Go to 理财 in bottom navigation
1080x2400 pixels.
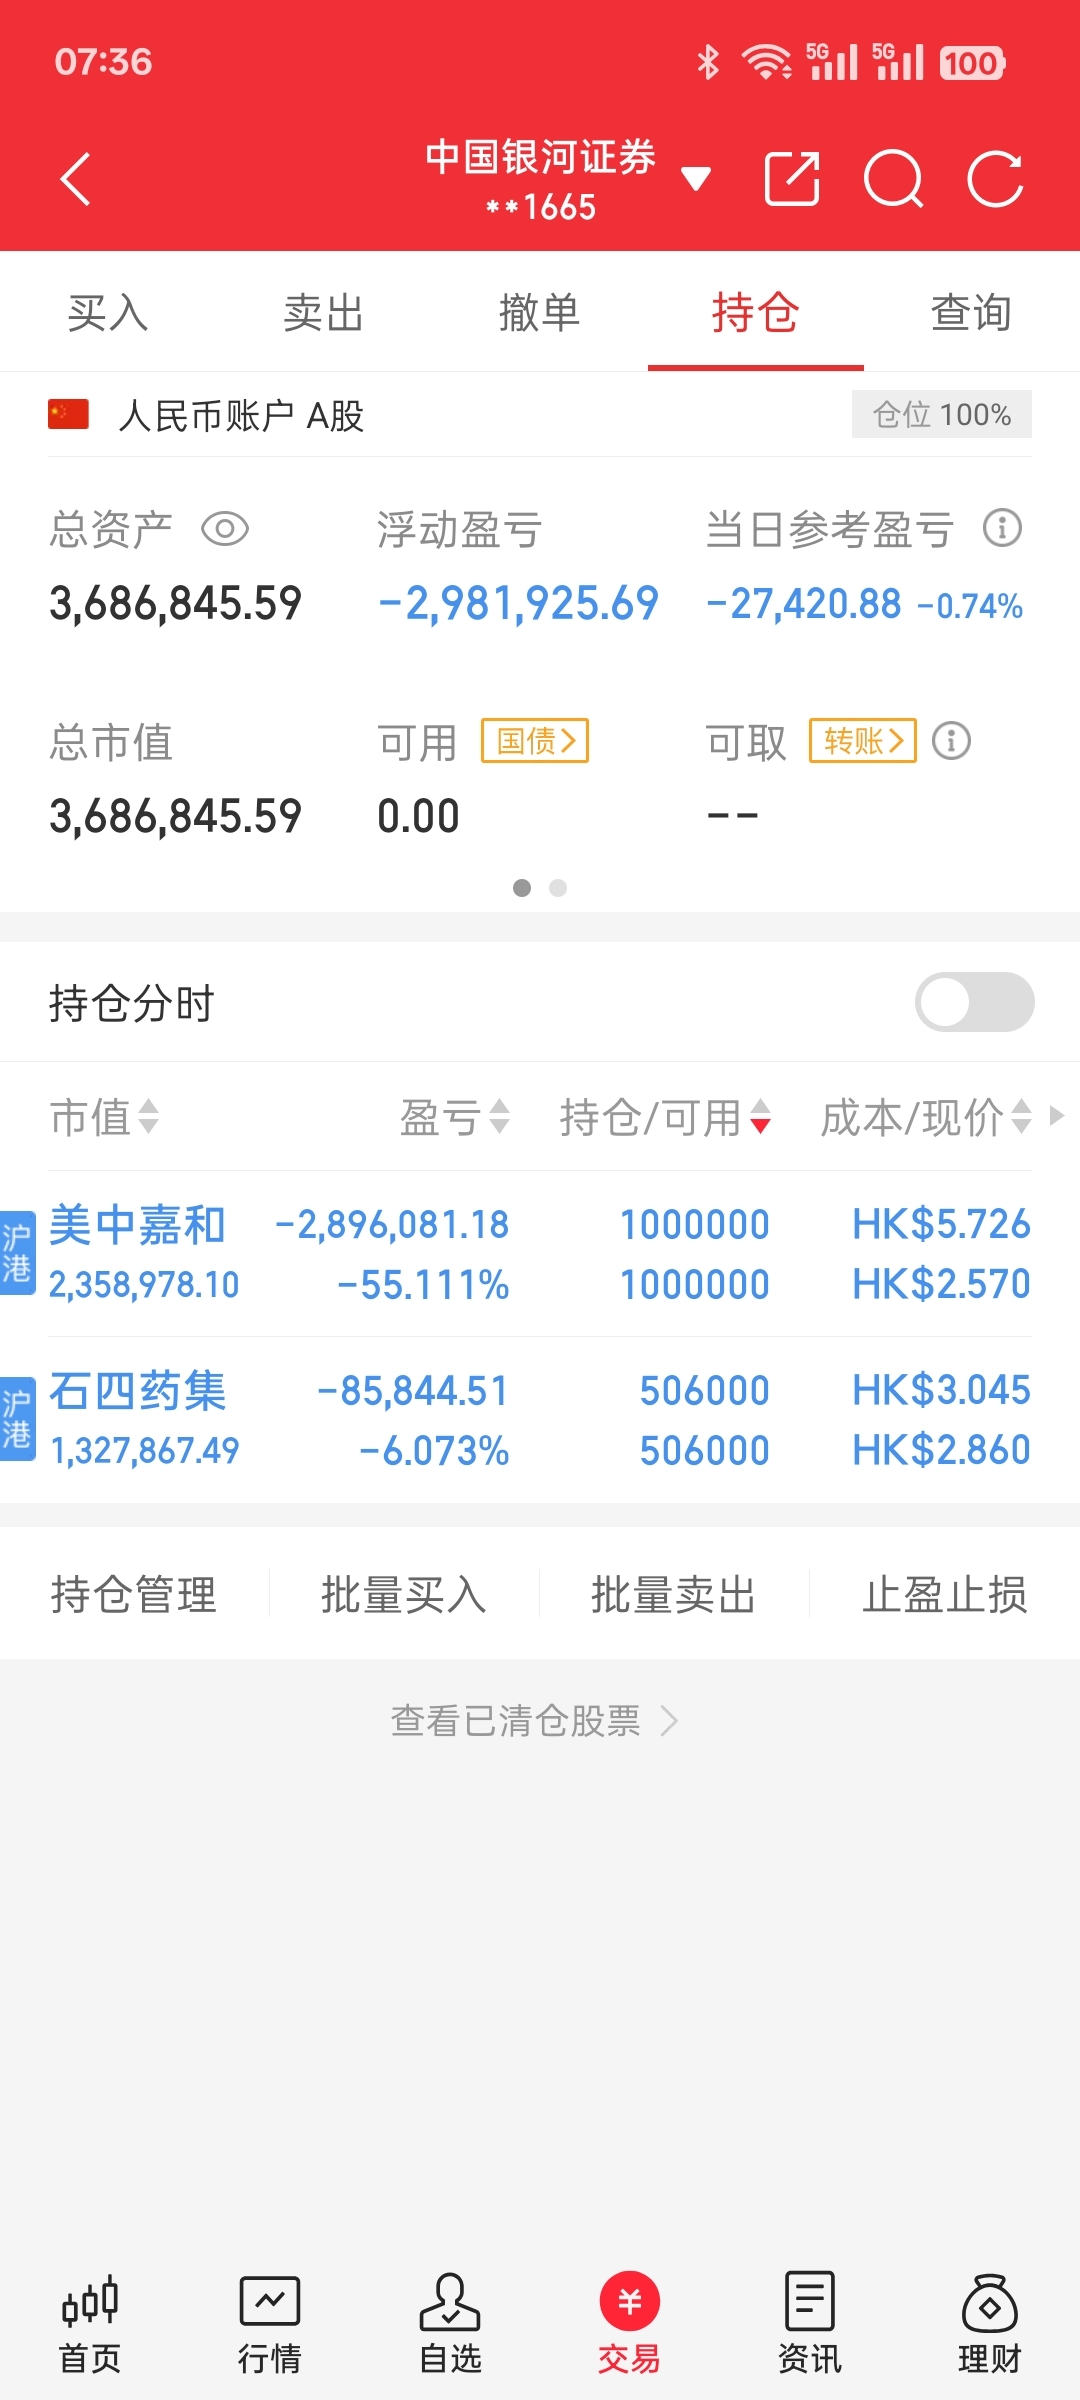pos(990,2322)
